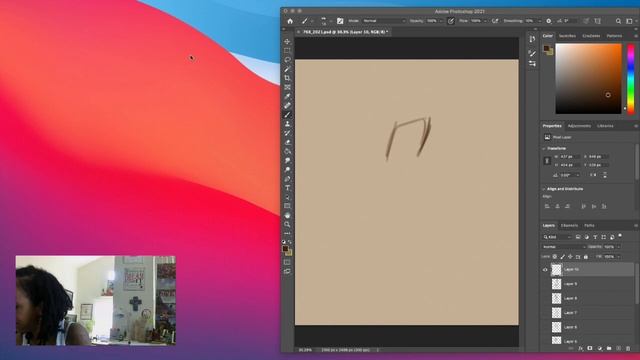Select the Zoom tool

(287, 224)
